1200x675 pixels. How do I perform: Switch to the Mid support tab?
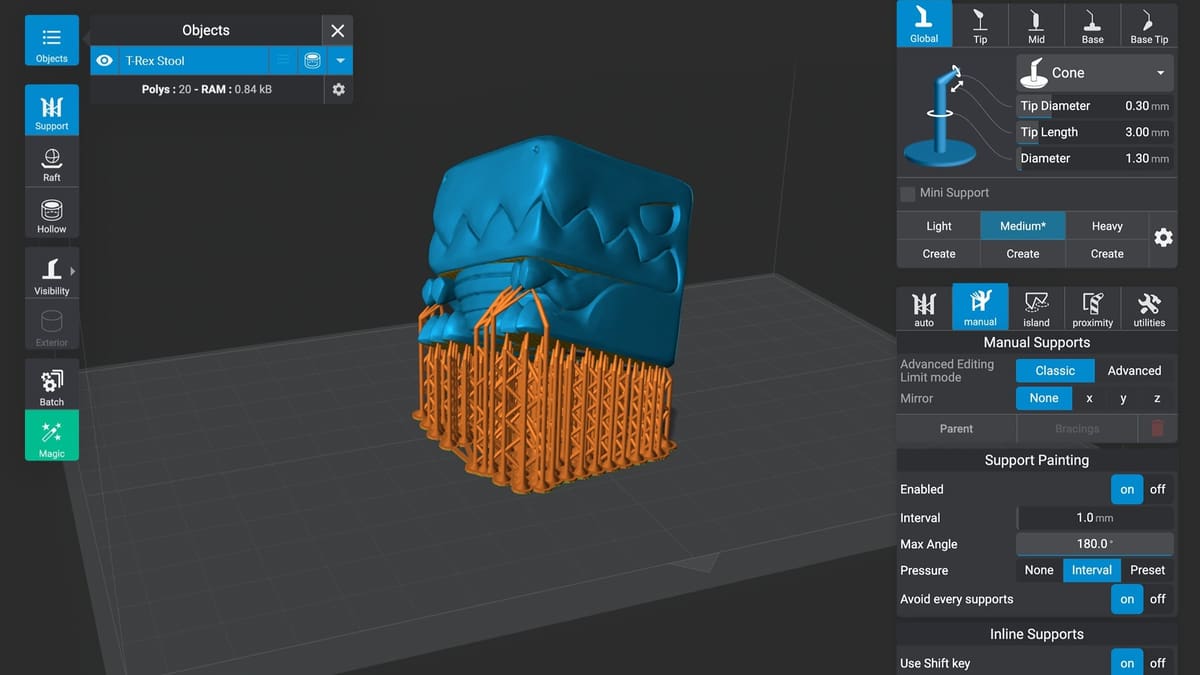coord(1036,26)
